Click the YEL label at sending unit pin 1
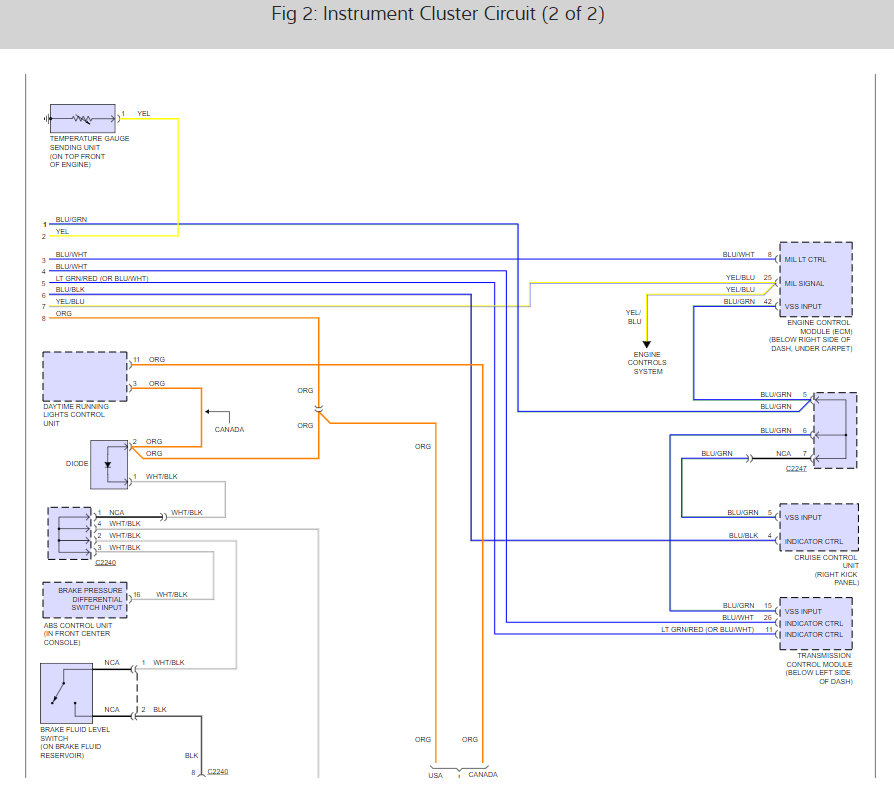Viewport: 894px width, 794px height. 144,113
